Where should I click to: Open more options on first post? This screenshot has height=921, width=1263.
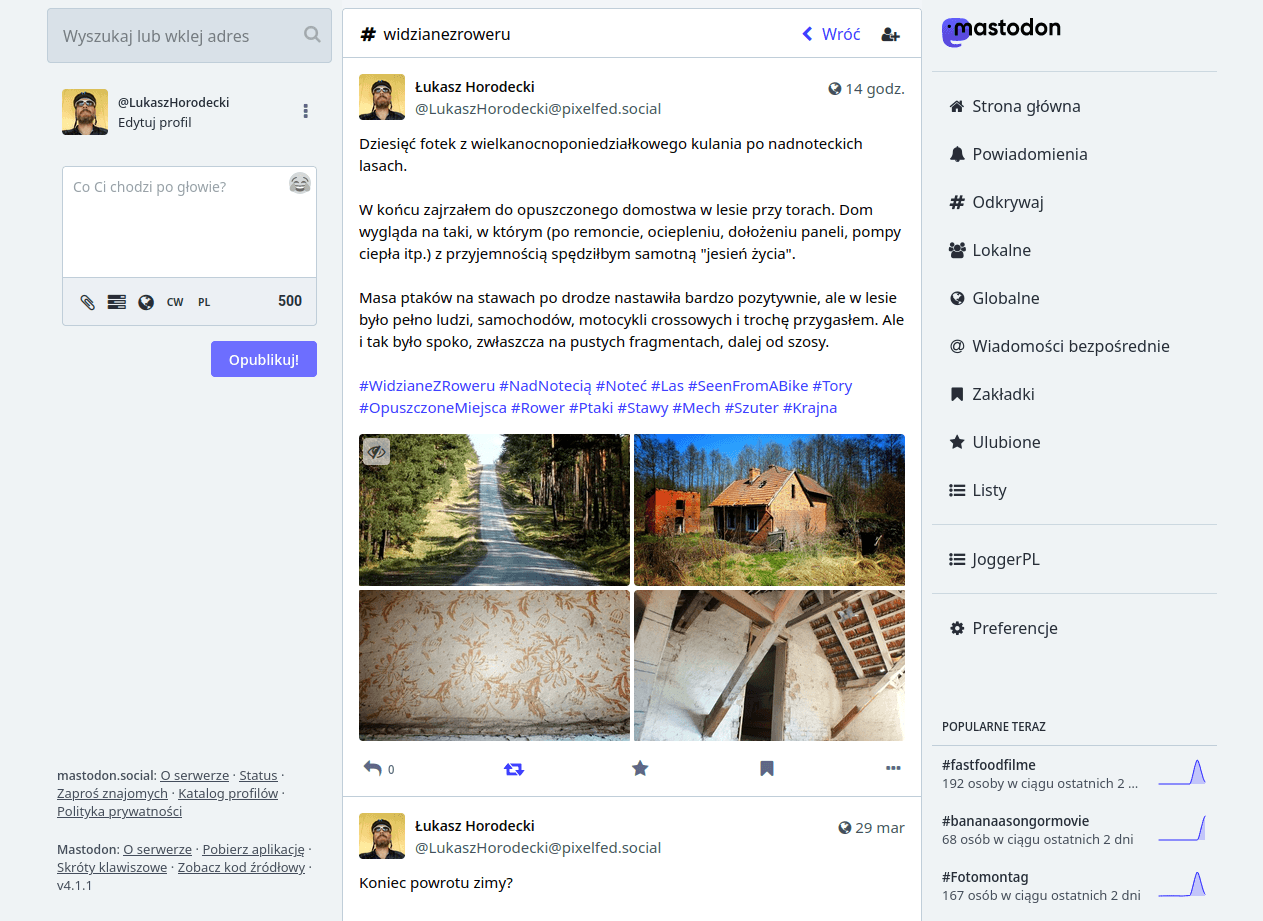click(x=893, y=768)
